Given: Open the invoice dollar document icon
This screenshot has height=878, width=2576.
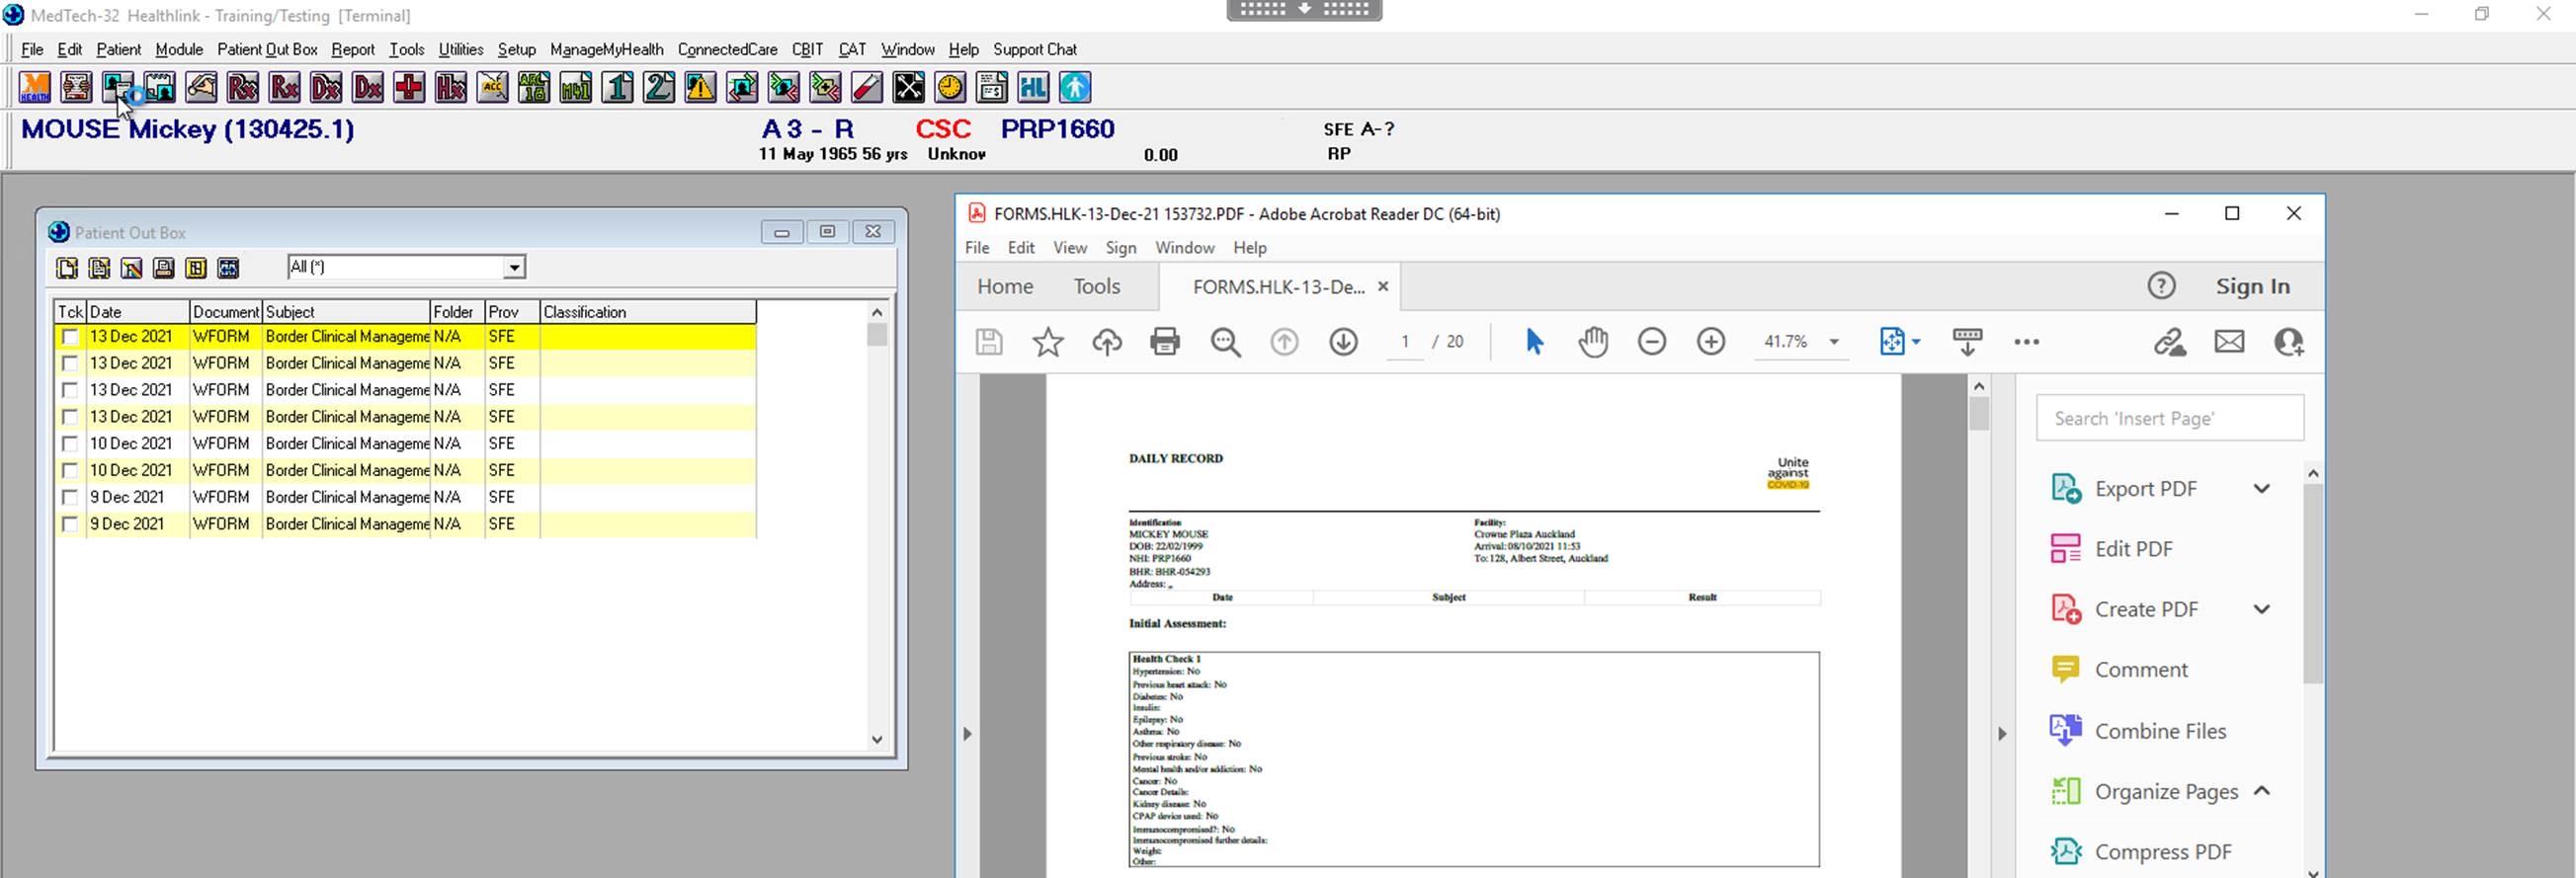Looking at the screenshot, I should 992,88.
